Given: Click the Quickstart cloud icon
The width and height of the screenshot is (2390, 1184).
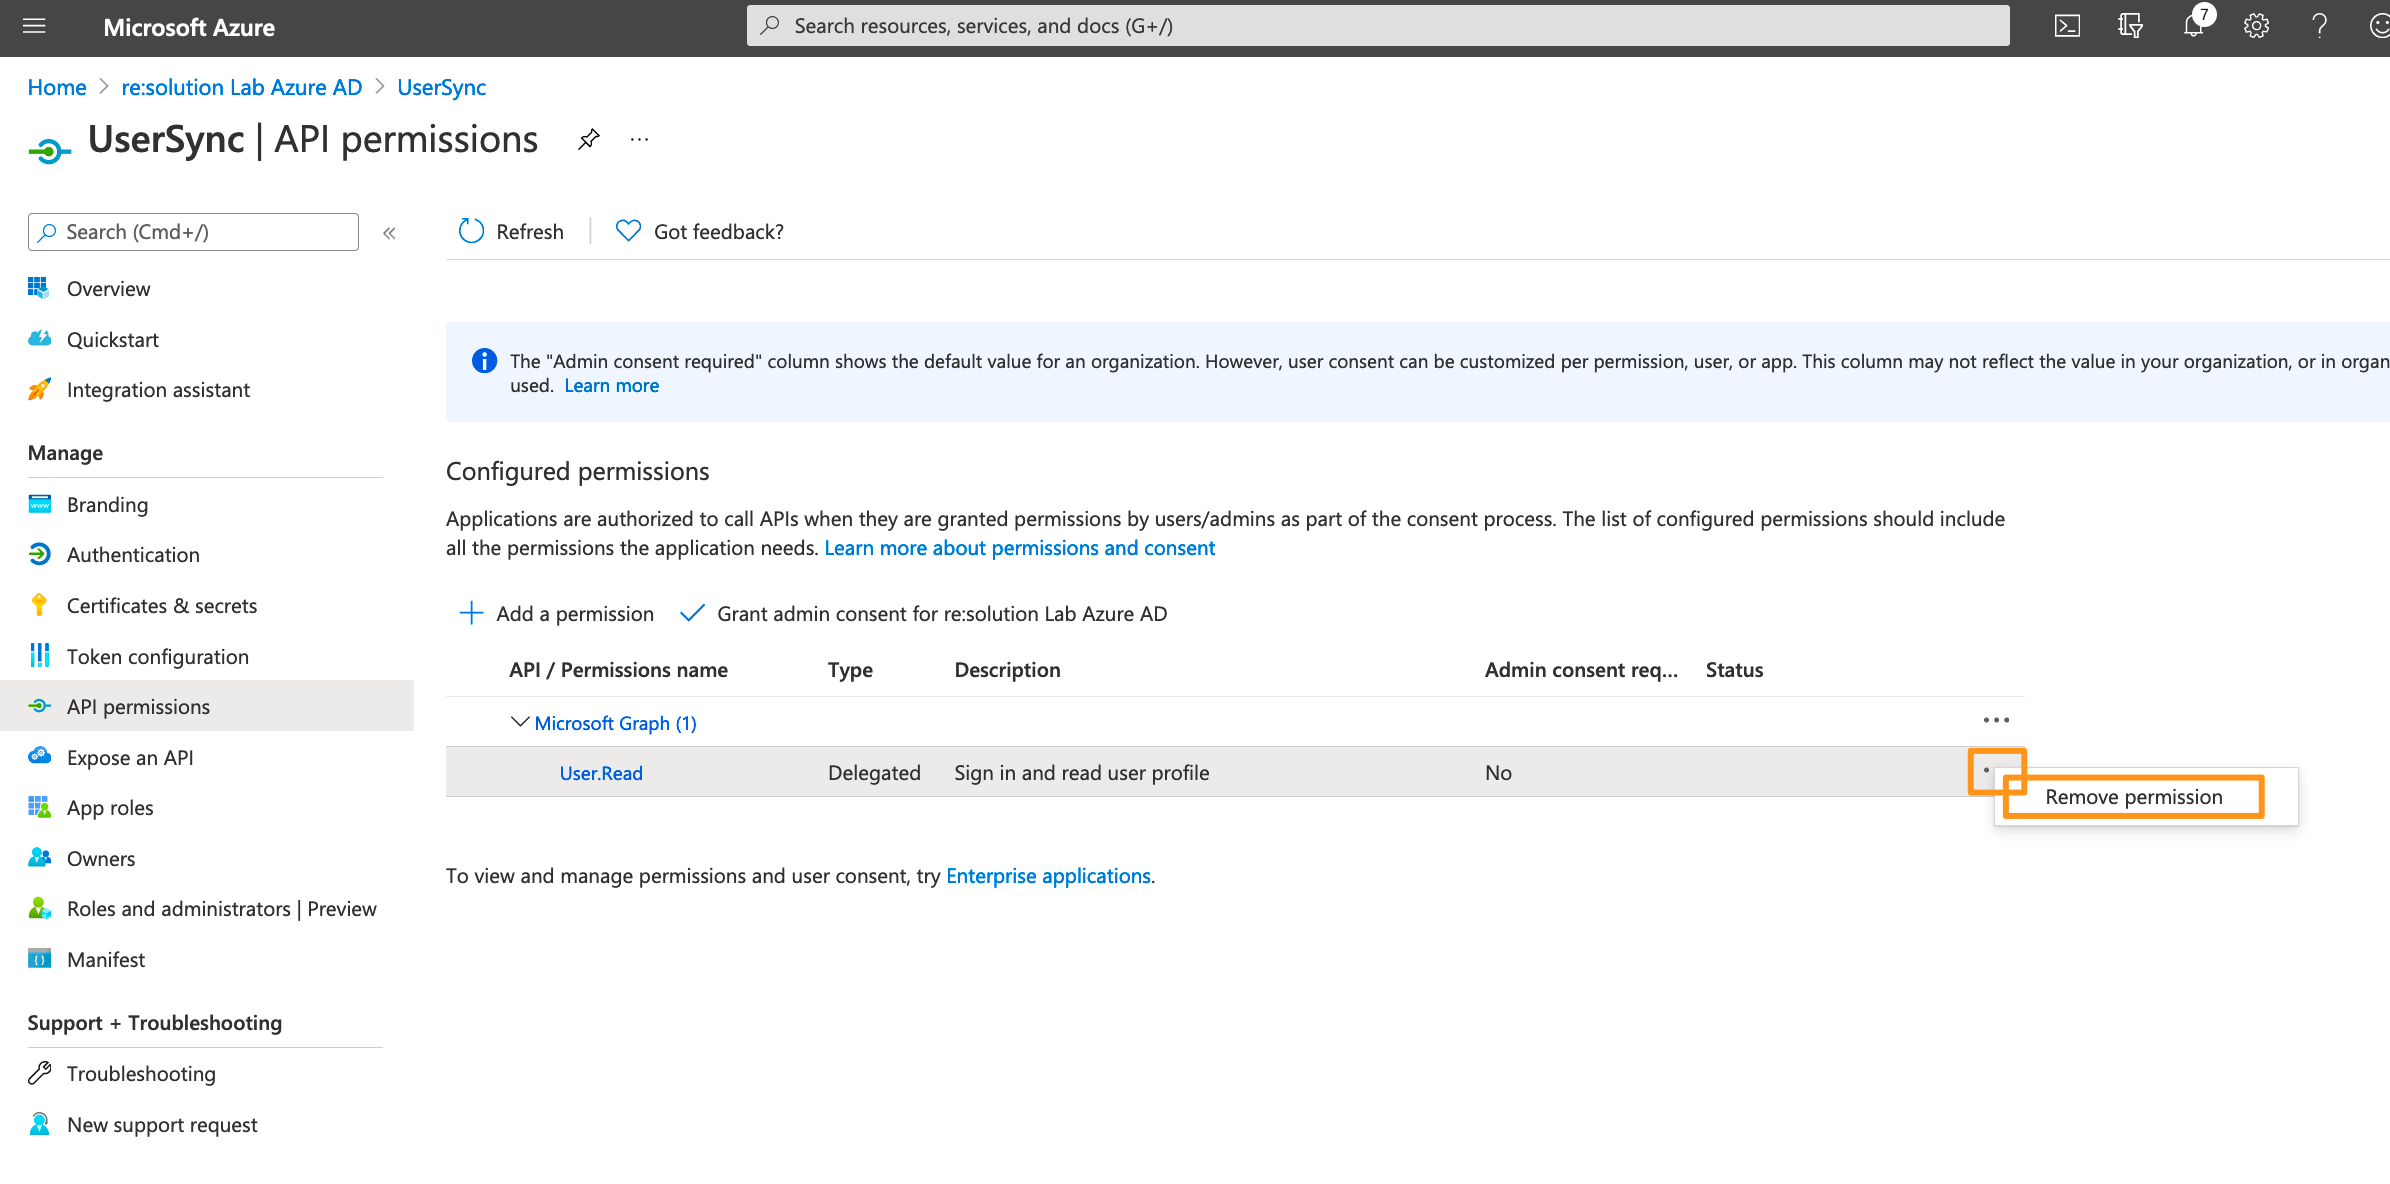Looking at the screenshot, I should click(39, 339).
